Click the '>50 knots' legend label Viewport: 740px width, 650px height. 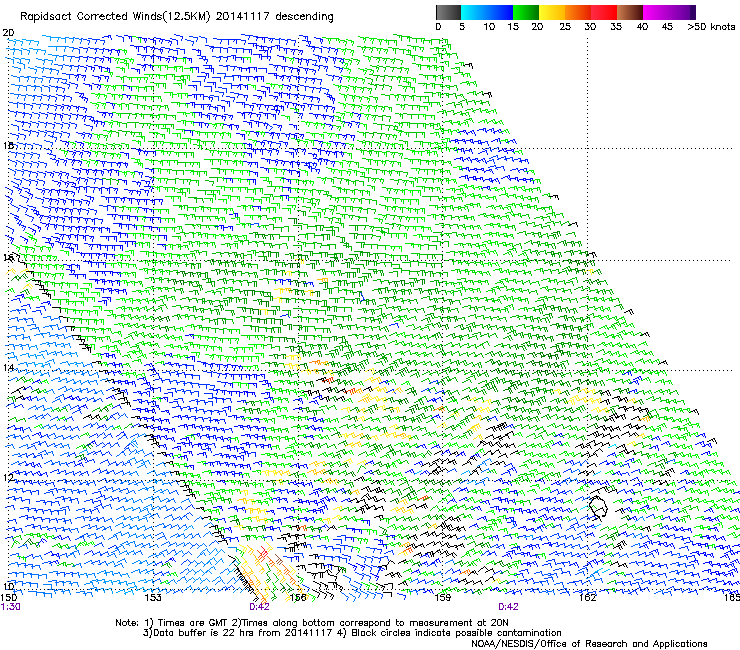tap(711, 27)
